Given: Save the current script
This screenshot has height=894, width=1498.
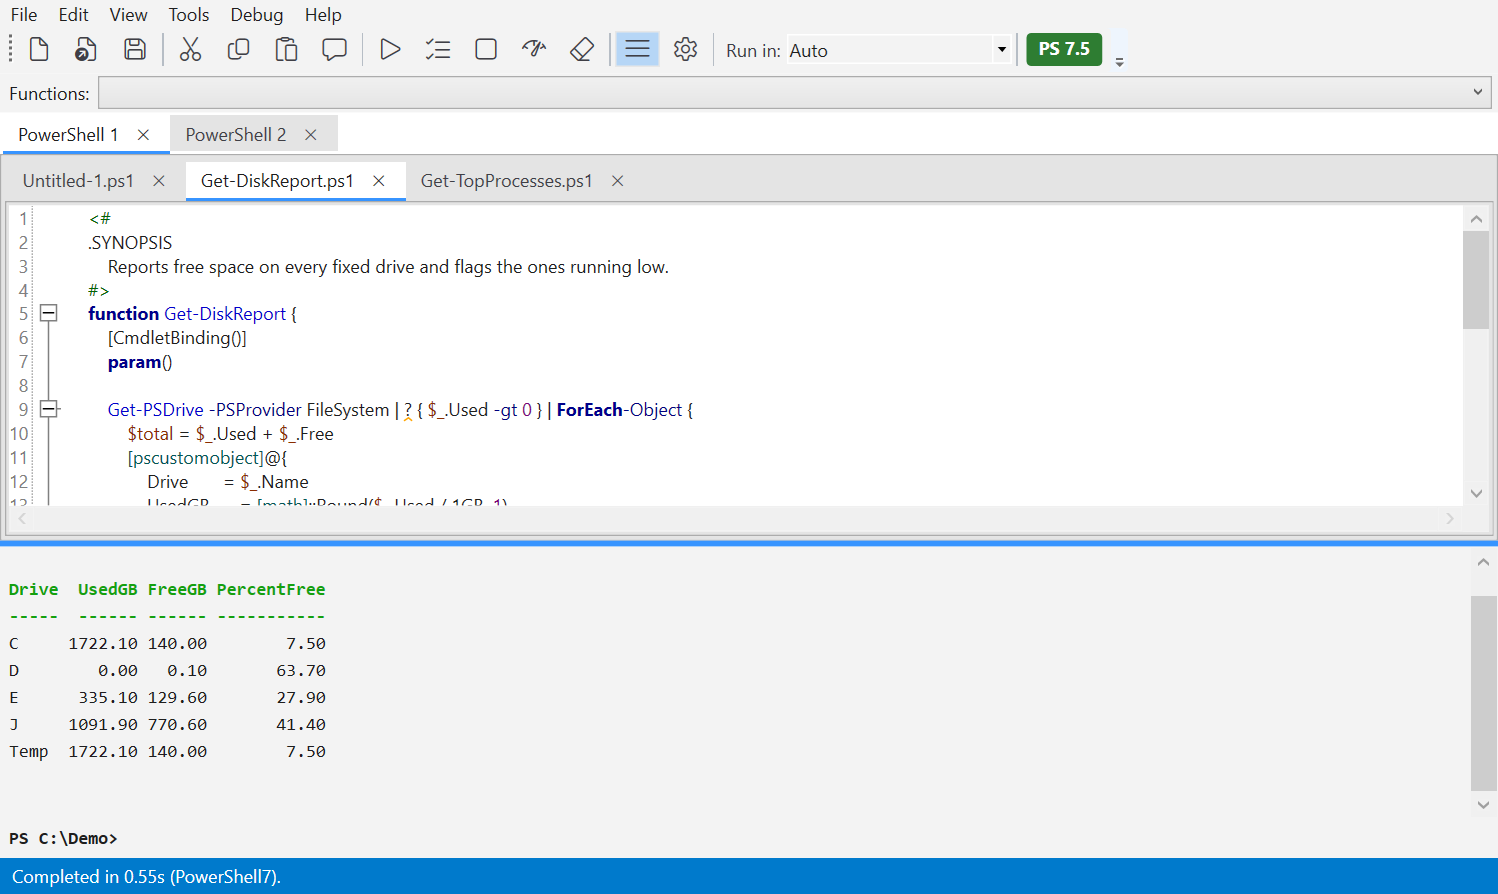Looking at the screenshot, I should click(135, 49).
